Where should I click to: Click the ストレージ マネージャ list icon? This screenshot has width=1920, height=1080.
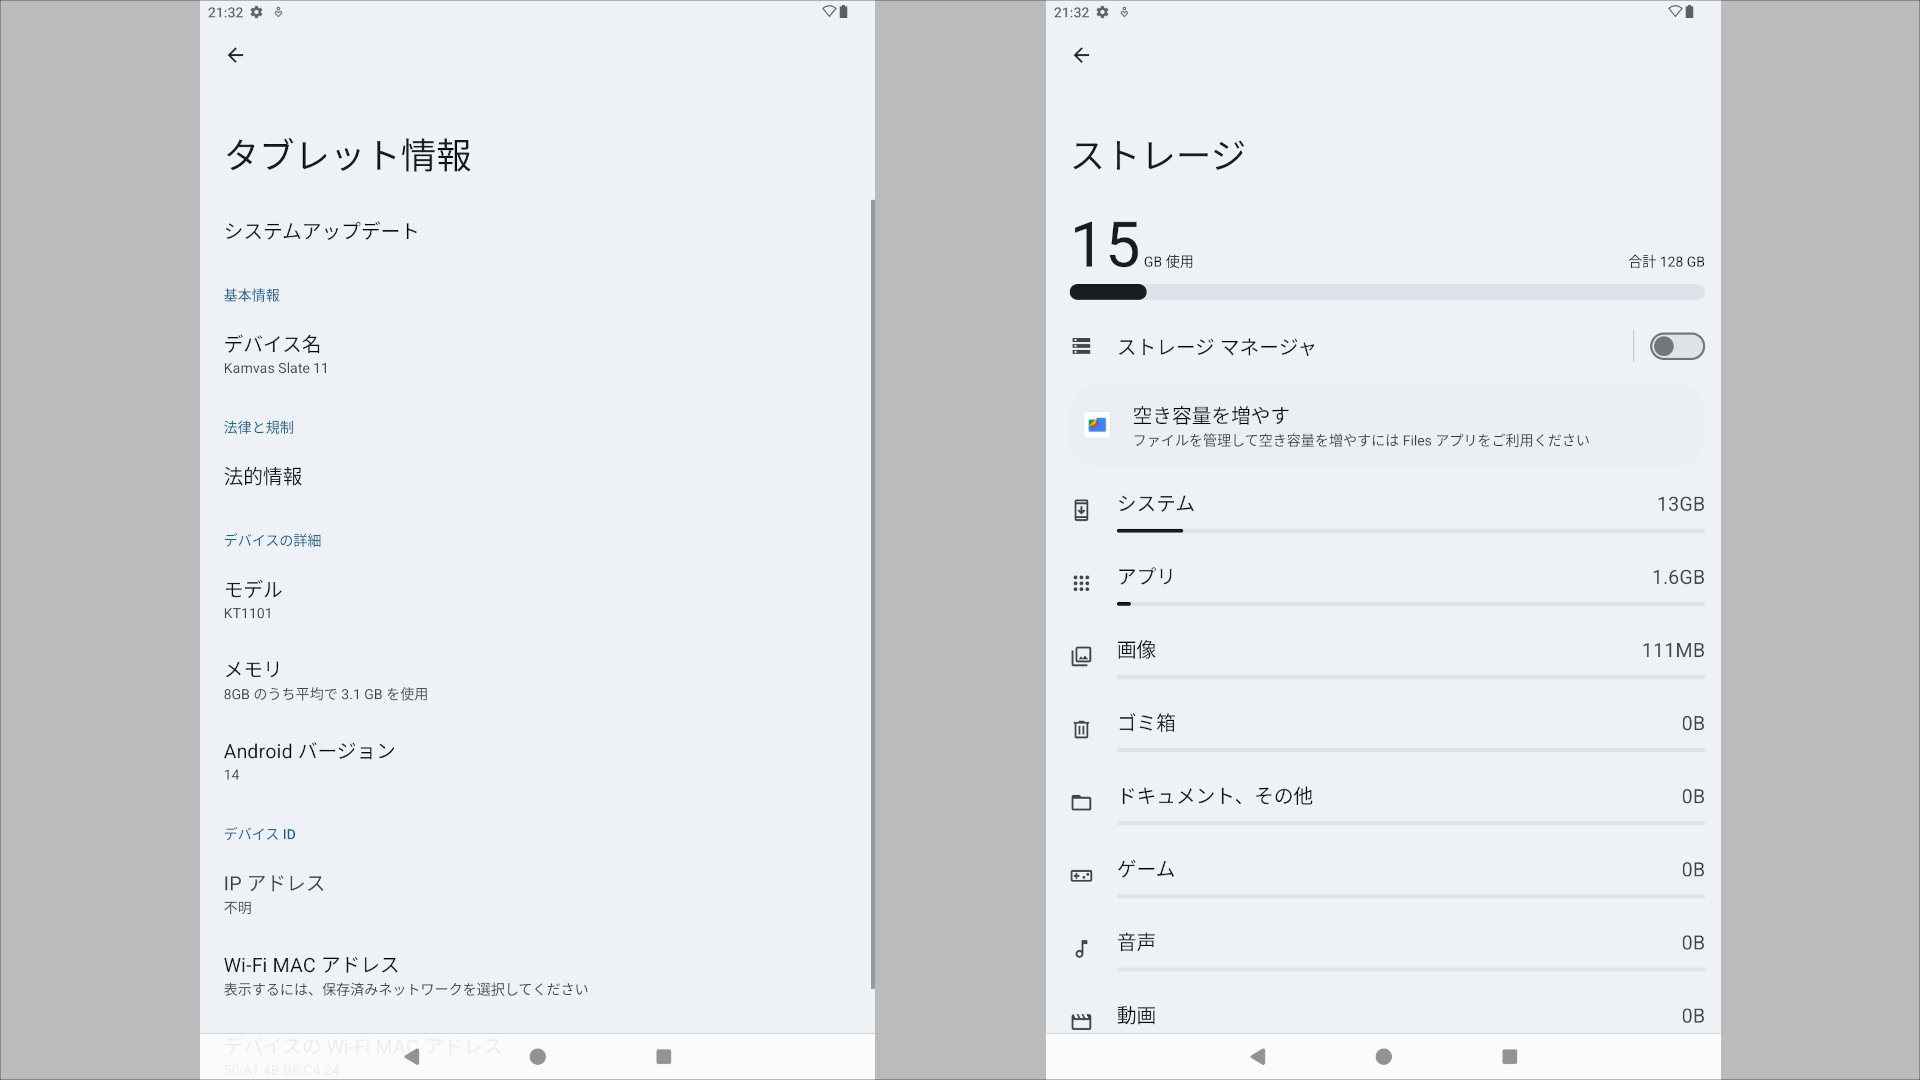point(1081,346)
